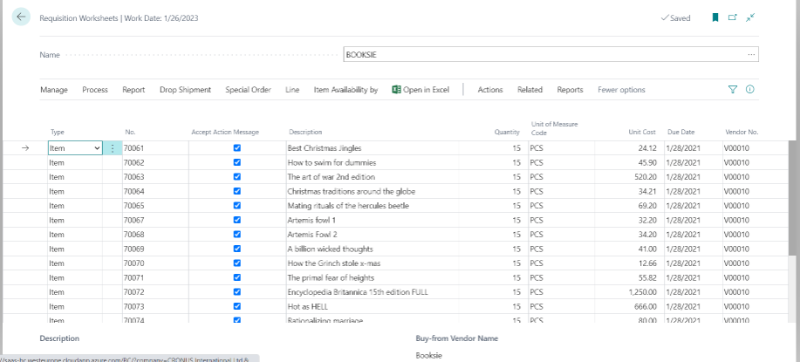The width and height of the screenshot is (800, 362).
Task: Open the Excel icon beside Open in Excel
Action: click(x=396, y=90)
